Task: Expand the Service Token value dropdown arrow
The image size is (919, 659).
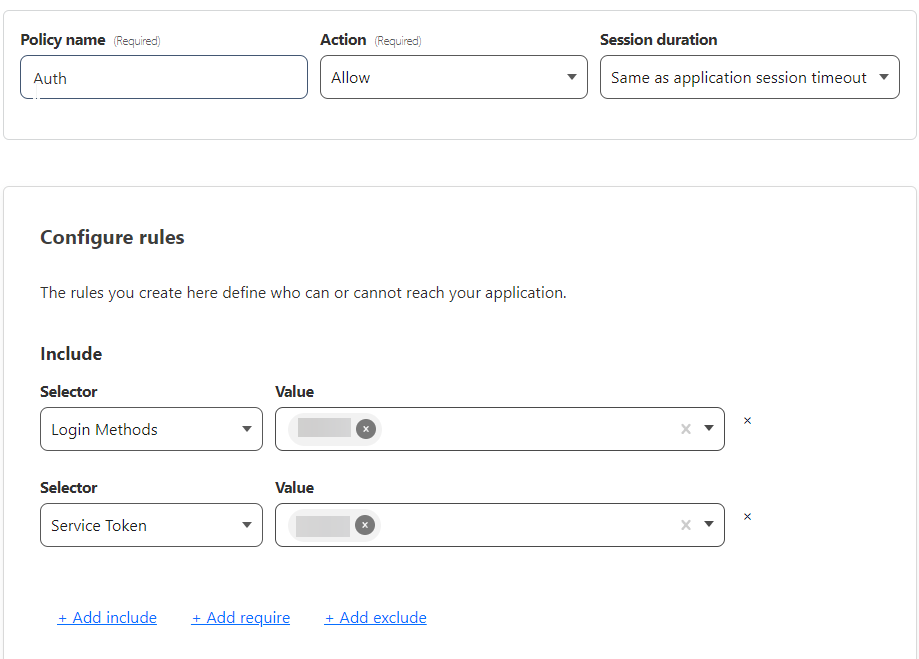Action: pos(709,525)
